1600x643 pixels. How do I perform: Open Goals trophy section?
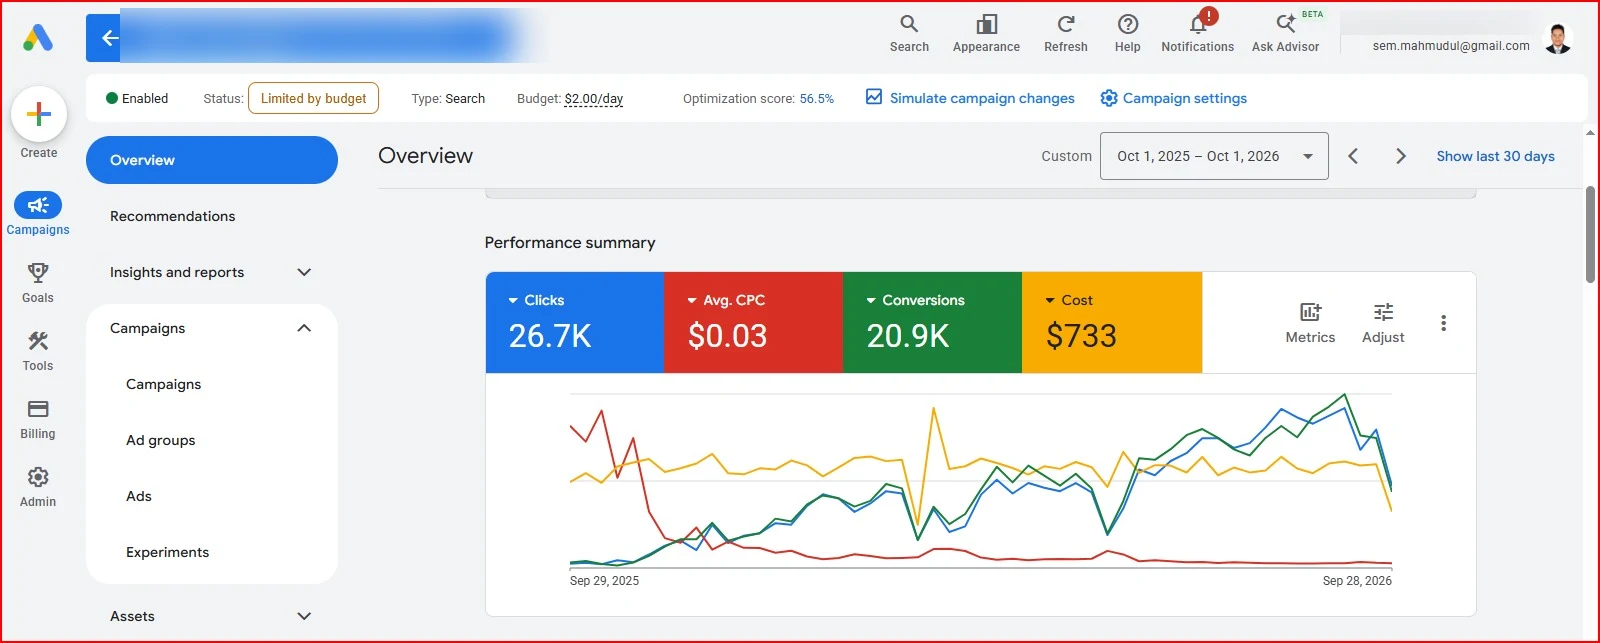click(x=38, y=282)
